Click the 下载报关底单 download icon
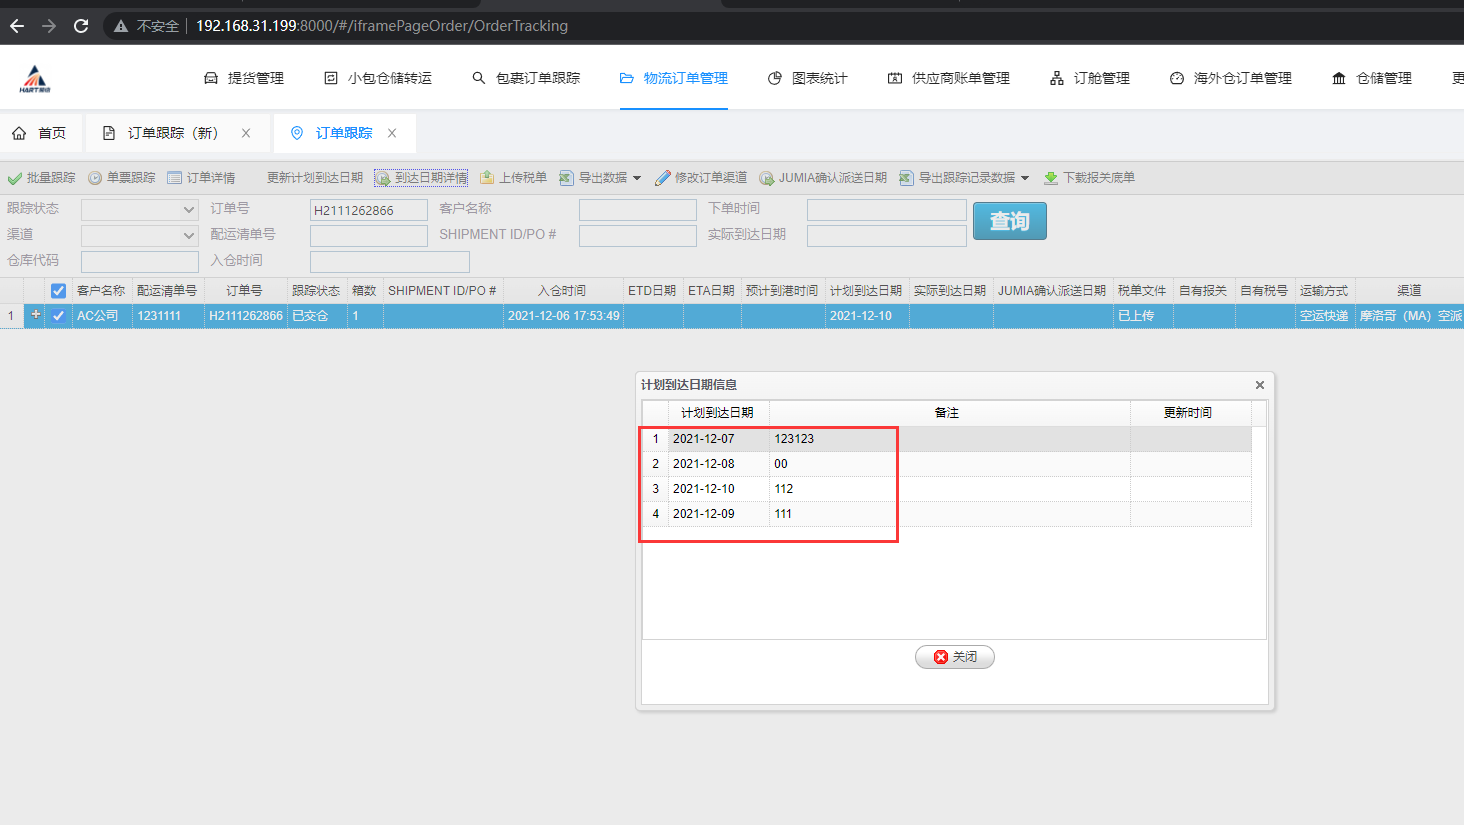The height and width of the screenshot is (825, 1464). coord(1051,178)
